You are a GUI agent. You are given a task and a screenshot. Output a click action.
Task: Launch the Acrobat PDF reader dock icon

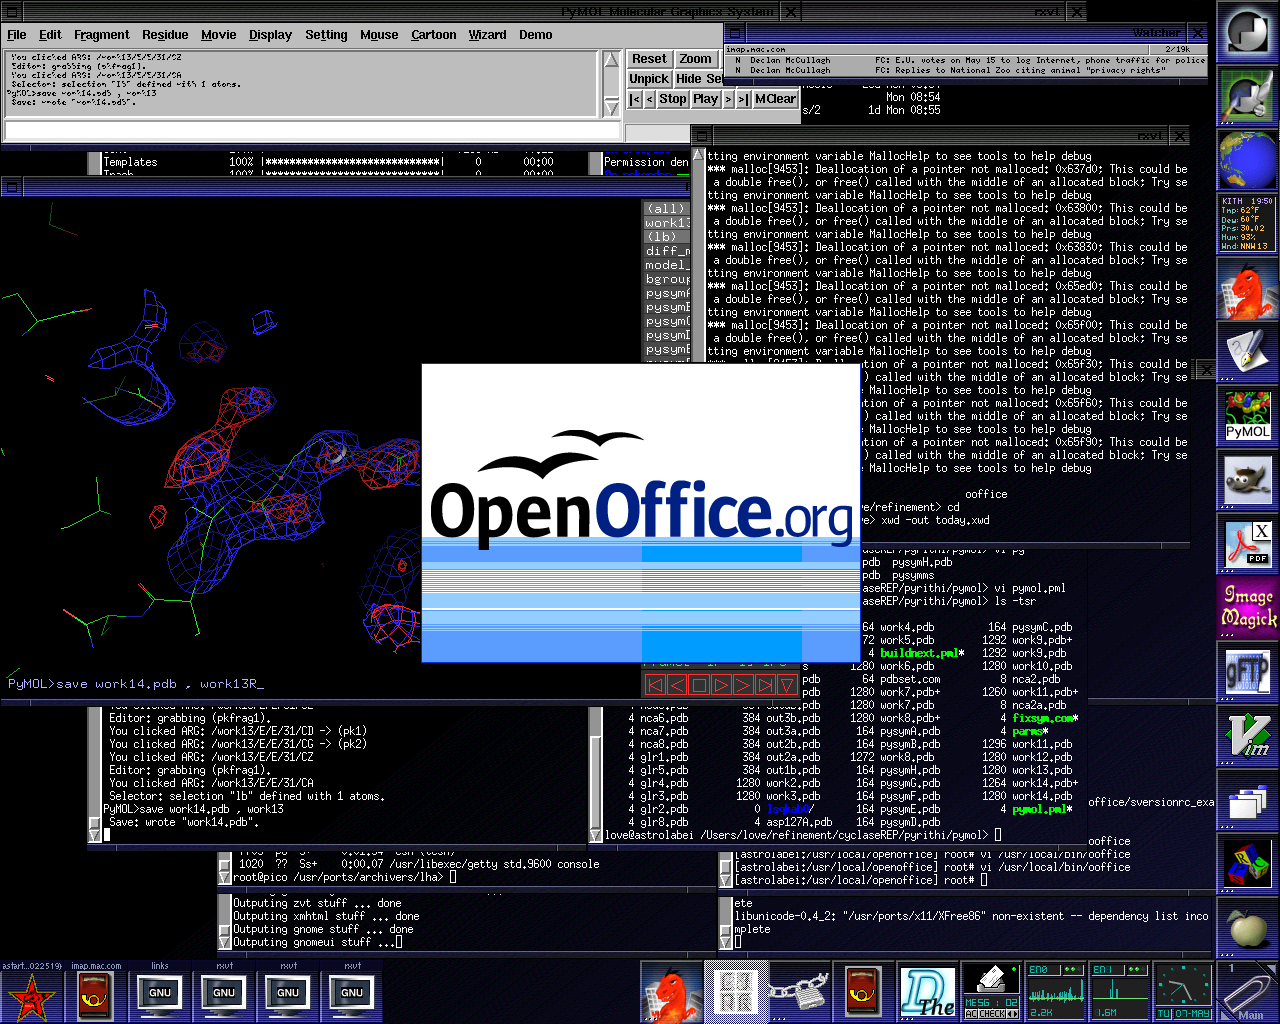click(1248, 544)
